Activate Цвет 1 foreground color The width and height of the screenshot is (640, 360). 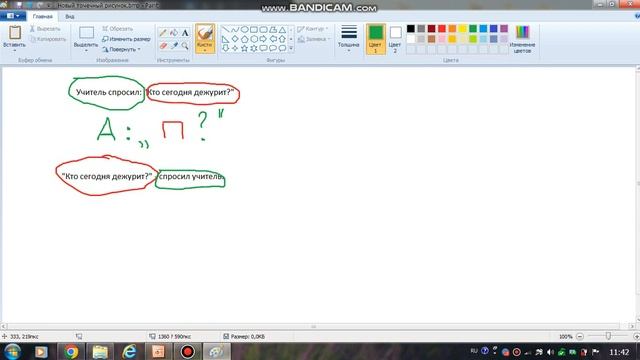click(376, 39)
